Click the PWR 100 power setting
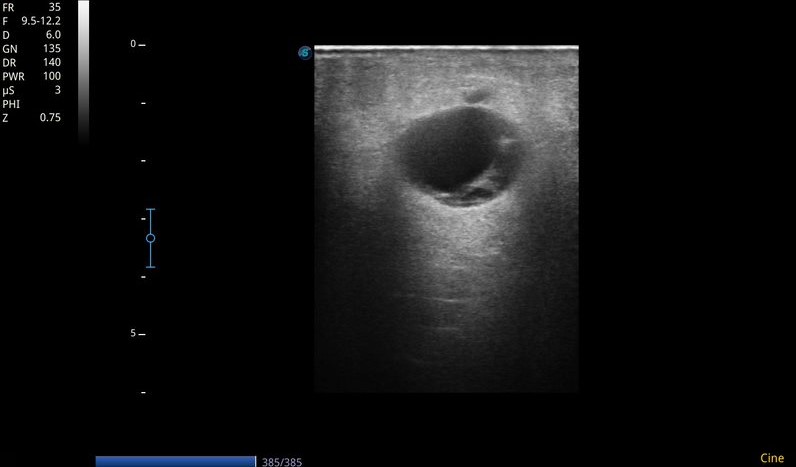The height and width of the screenshot is (467, 796). coord(32,76)
